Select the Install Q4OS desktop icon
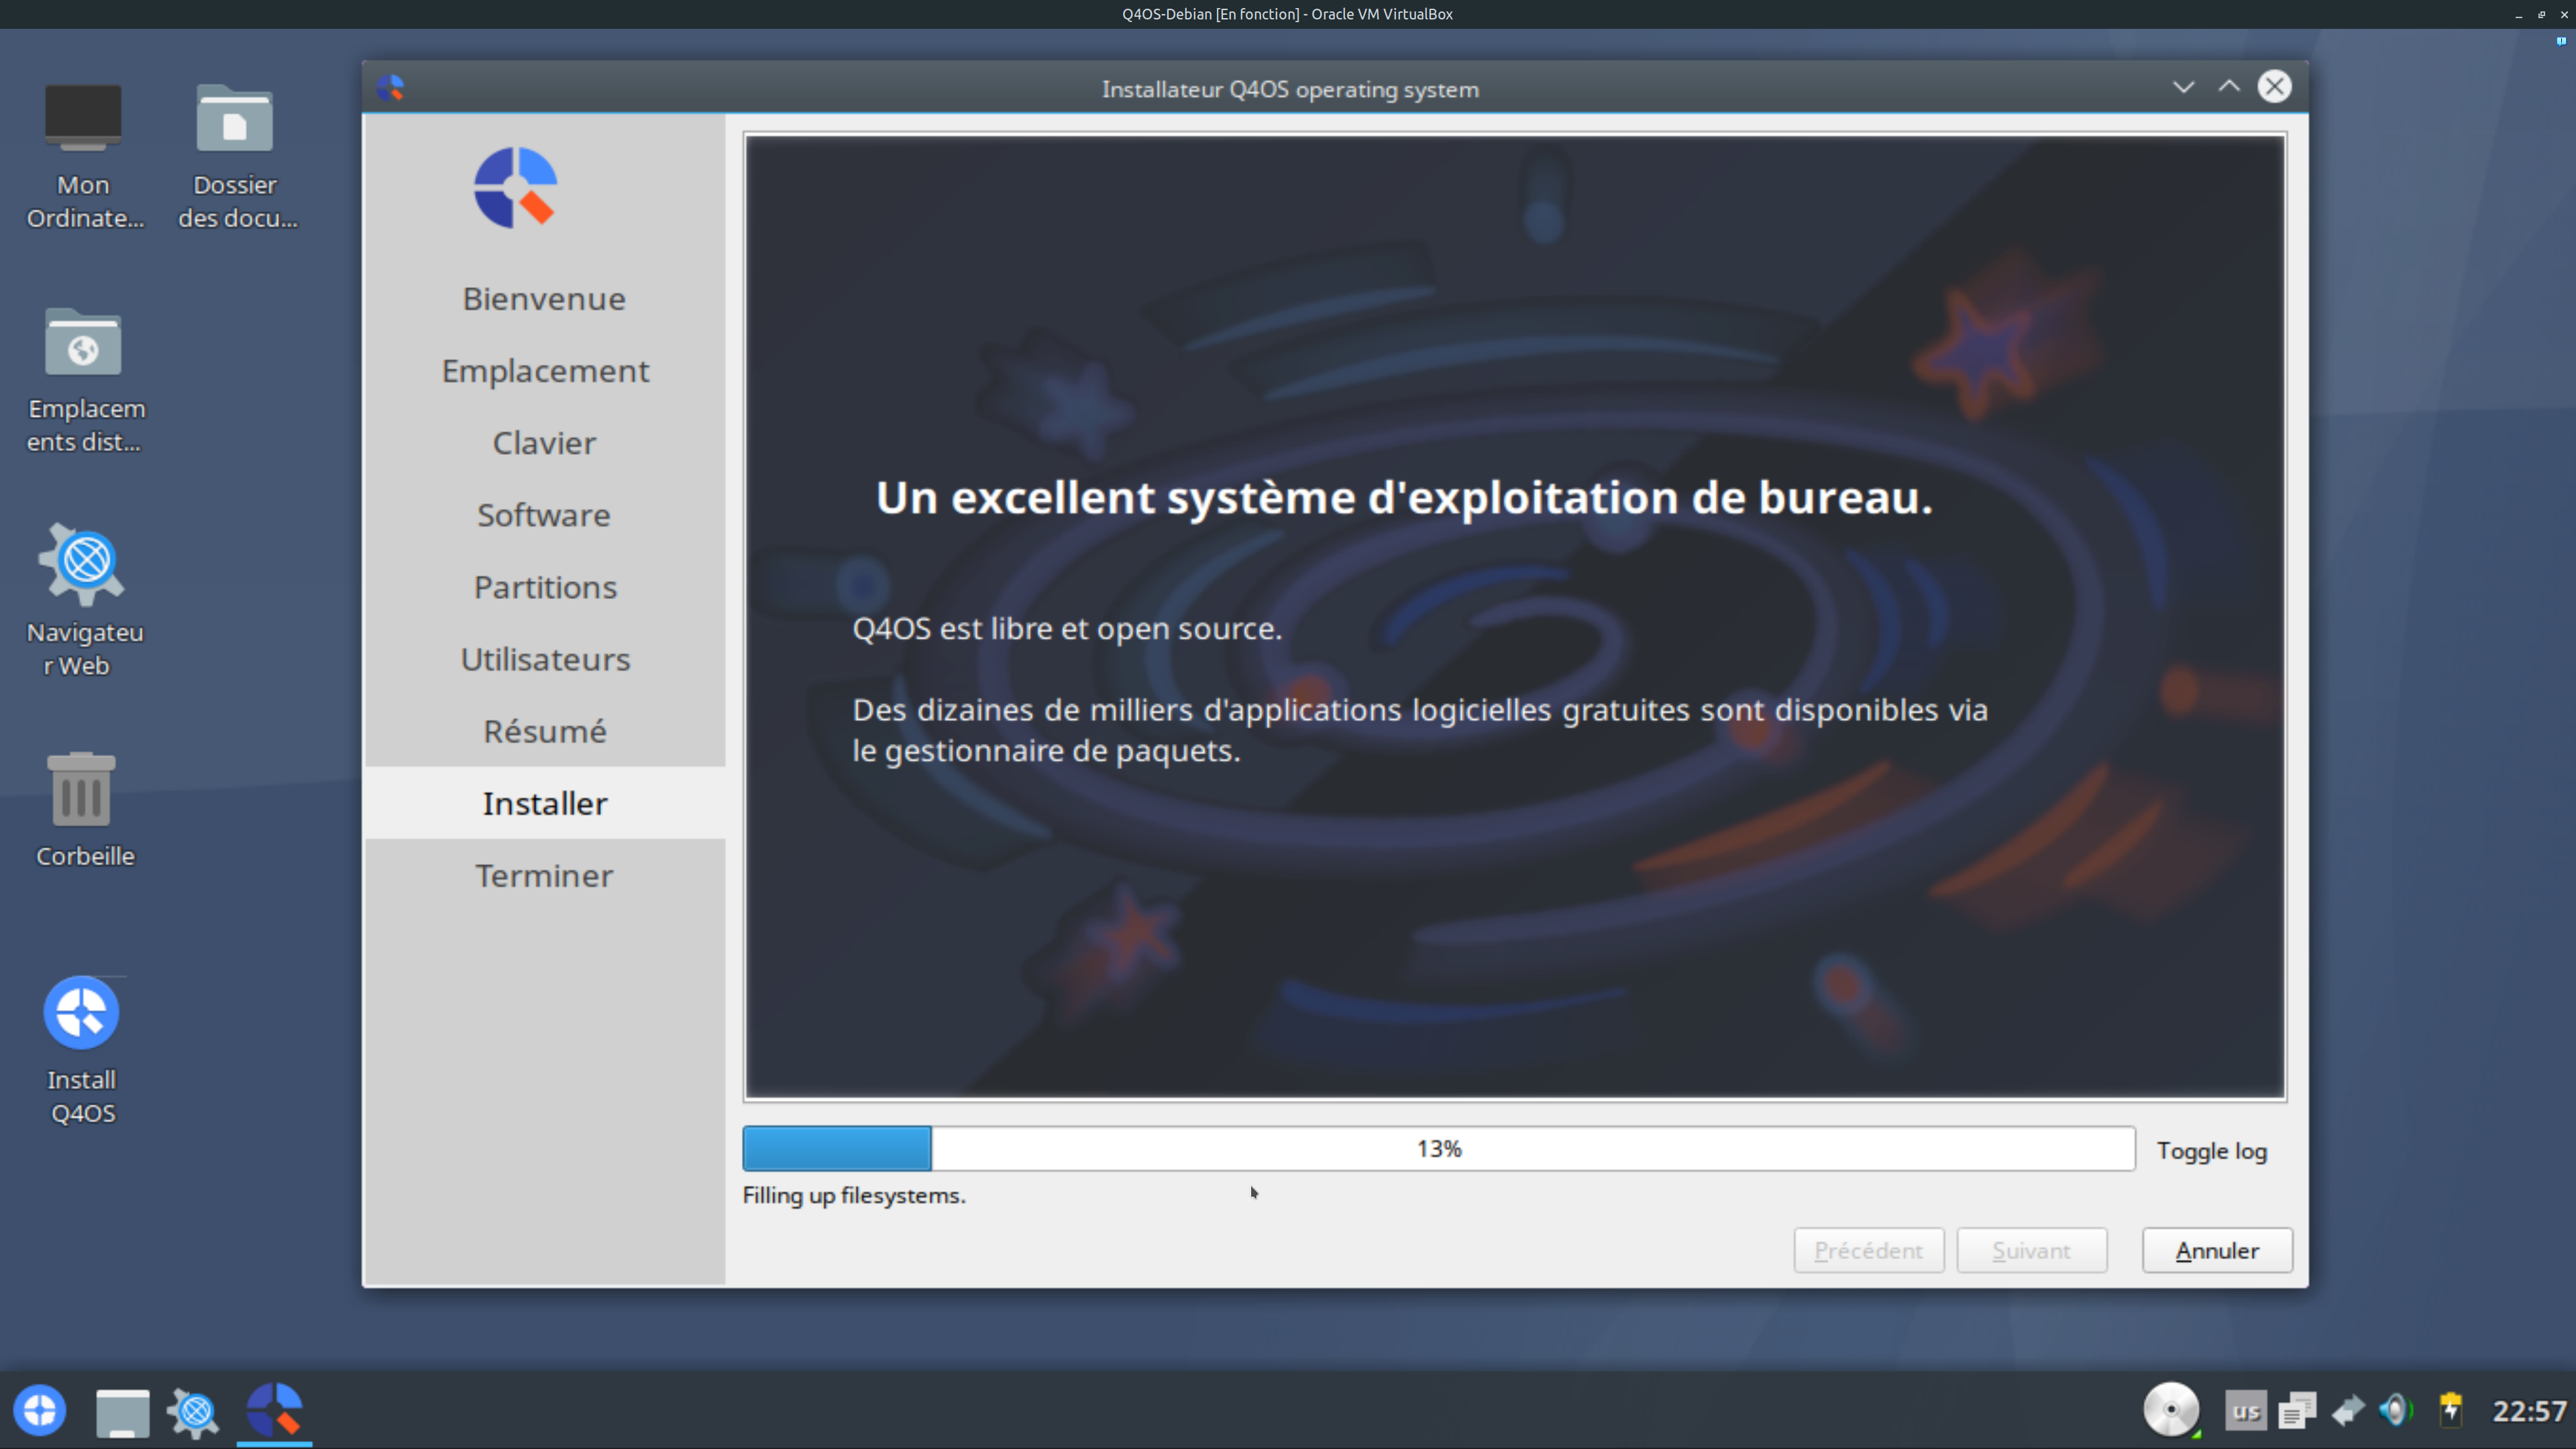The height and width of the screenshot is (1449, 2576). (82, 1050)
